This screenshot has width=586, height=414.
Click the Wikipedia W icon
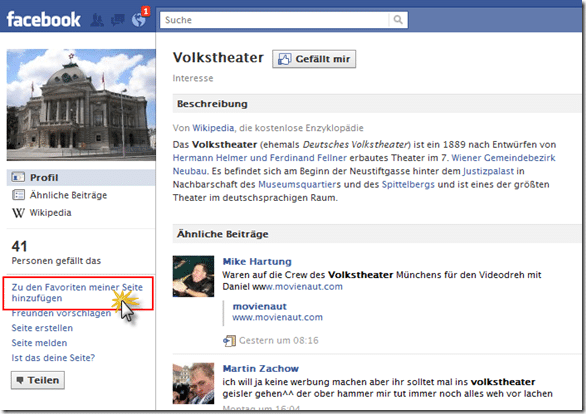point(18,213)
